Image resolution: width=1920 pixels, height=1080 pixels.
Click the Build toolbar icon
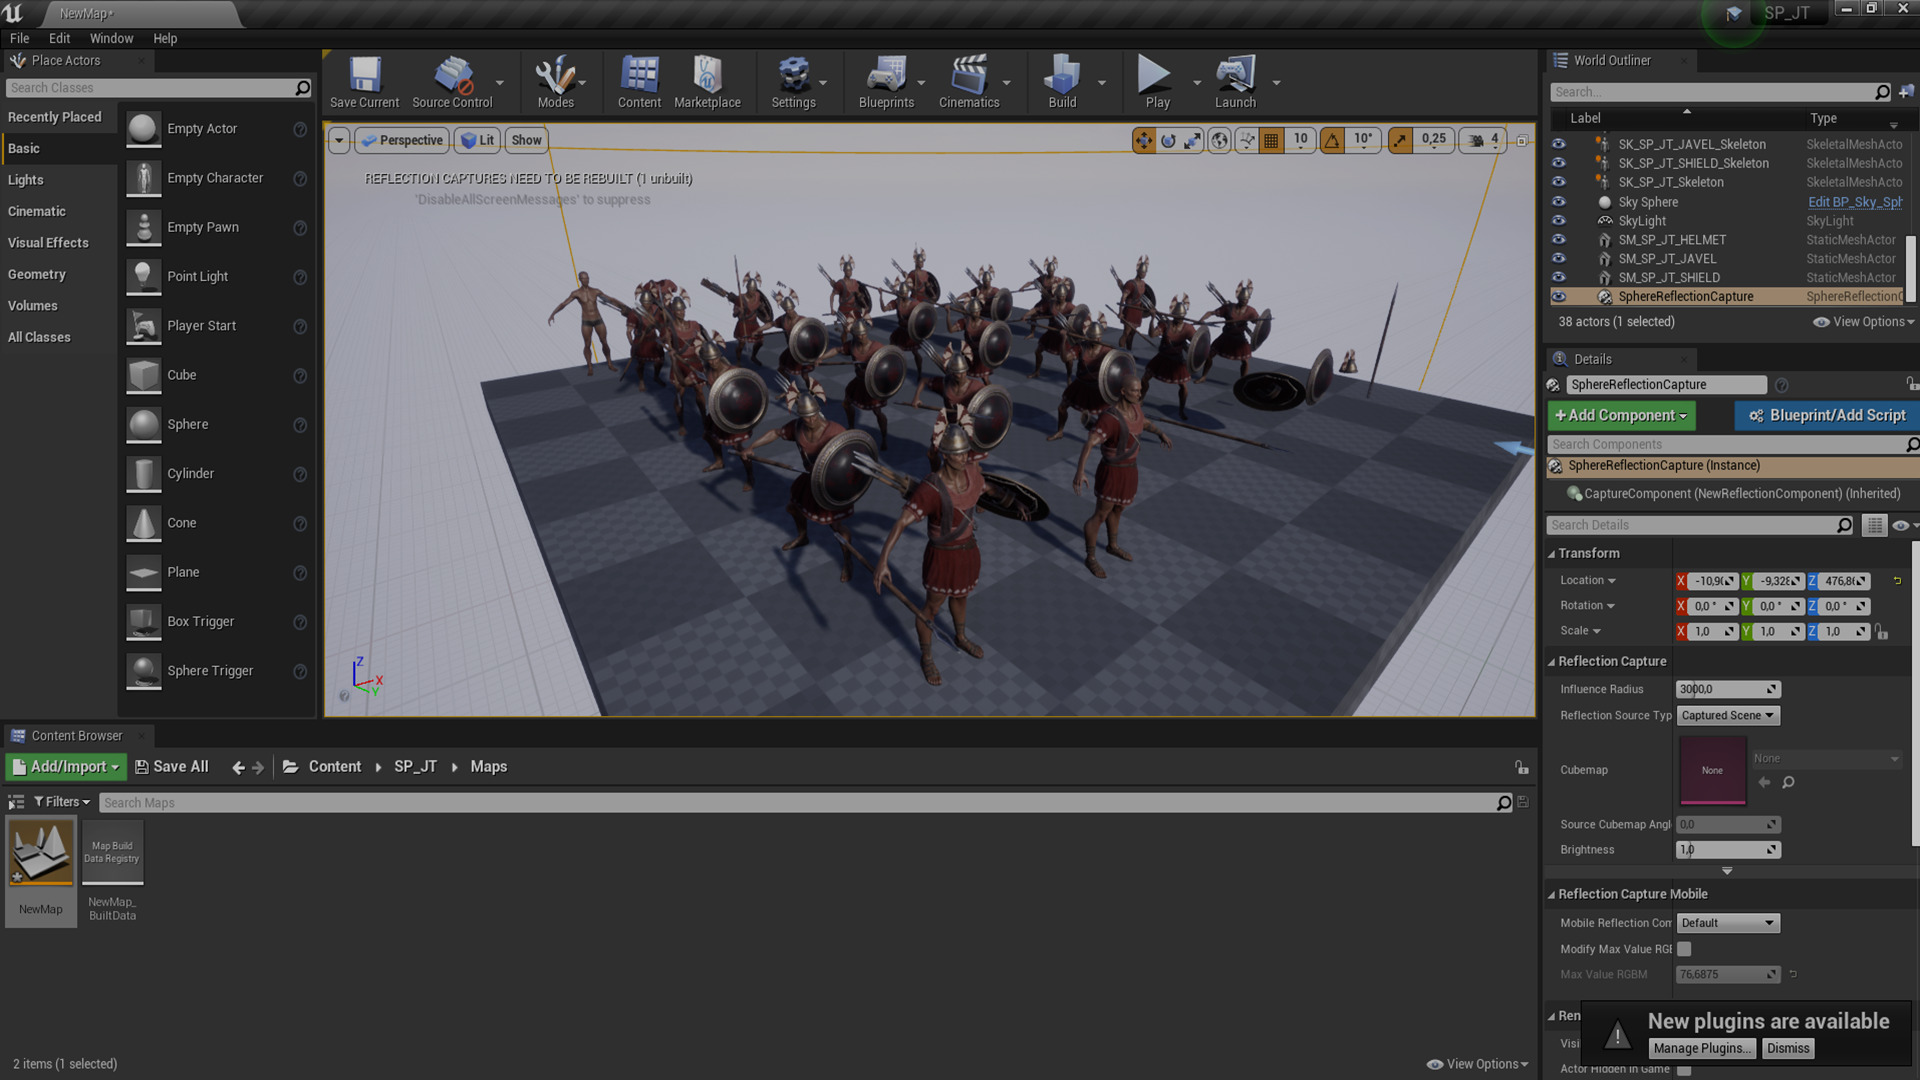coord(1062,82)
